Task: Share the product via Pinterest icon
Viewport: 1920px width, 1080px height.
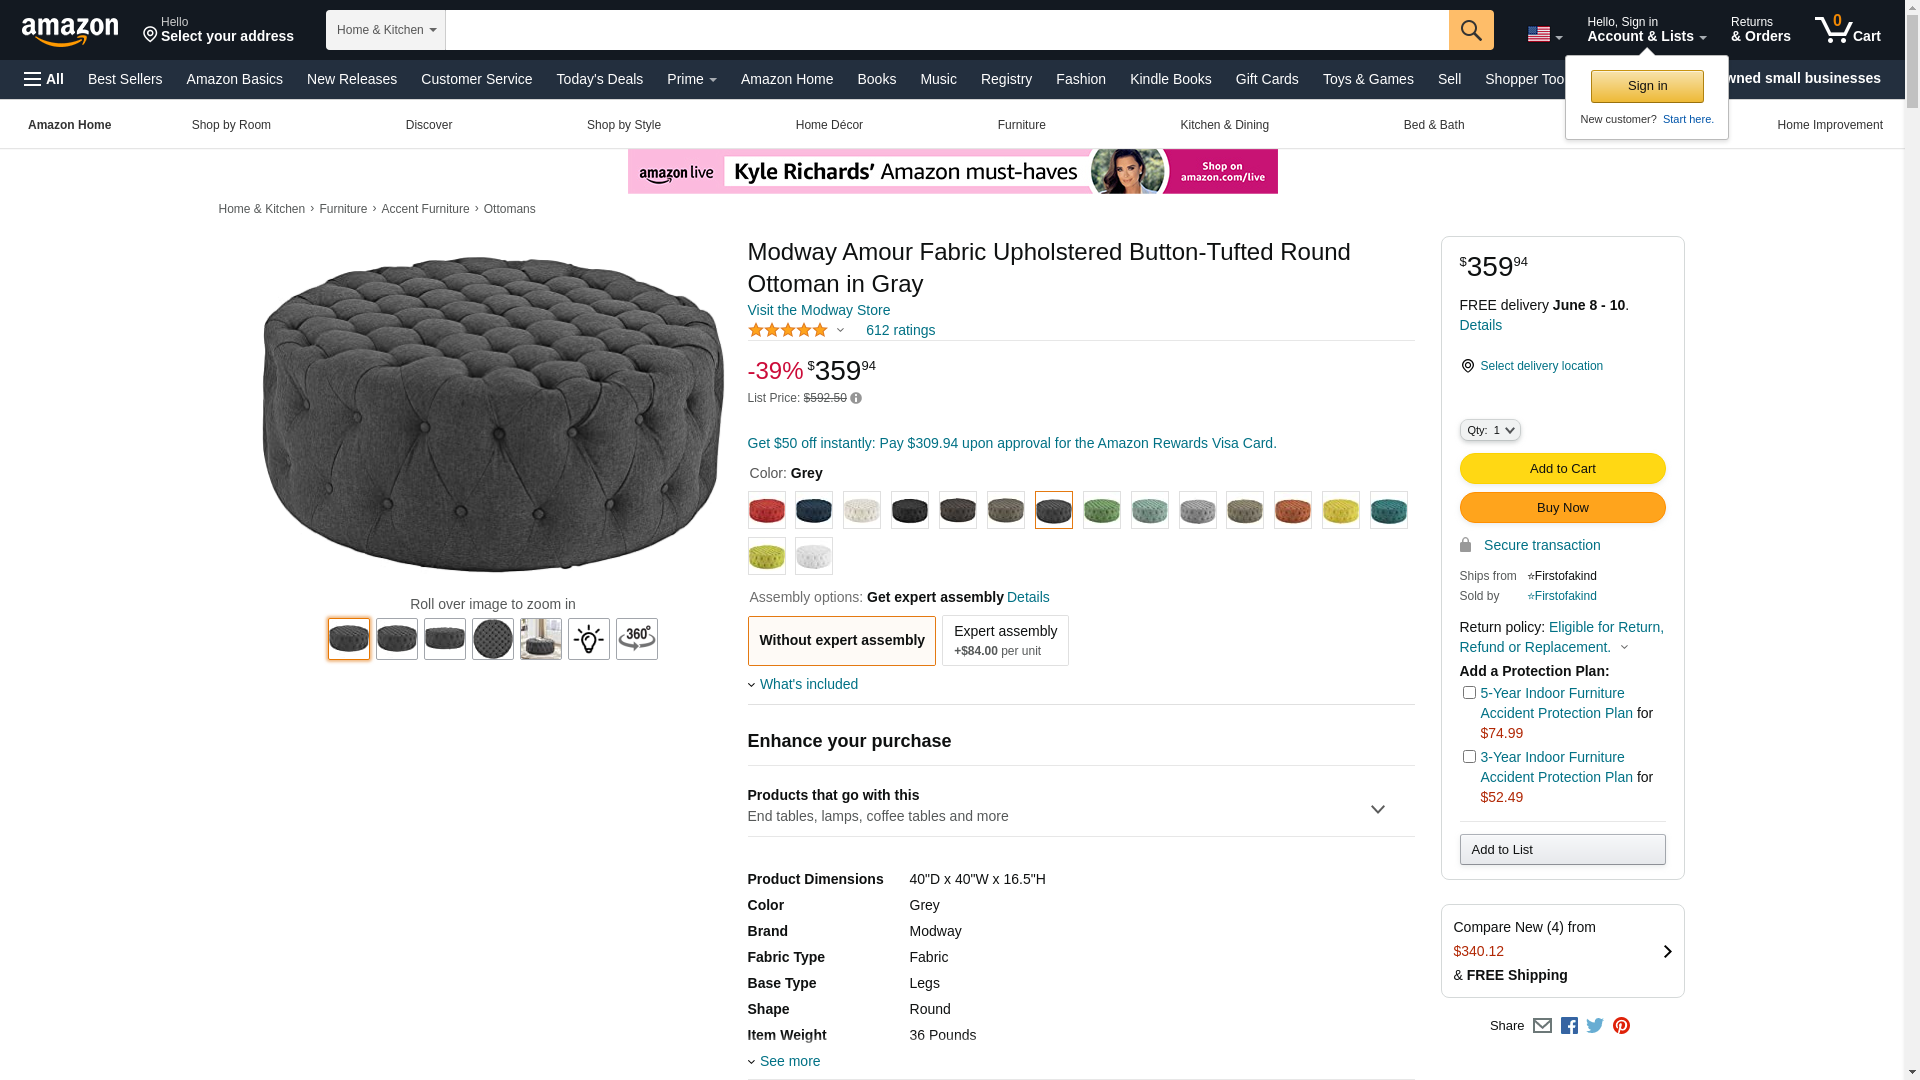Action: coord(1621,1026)
